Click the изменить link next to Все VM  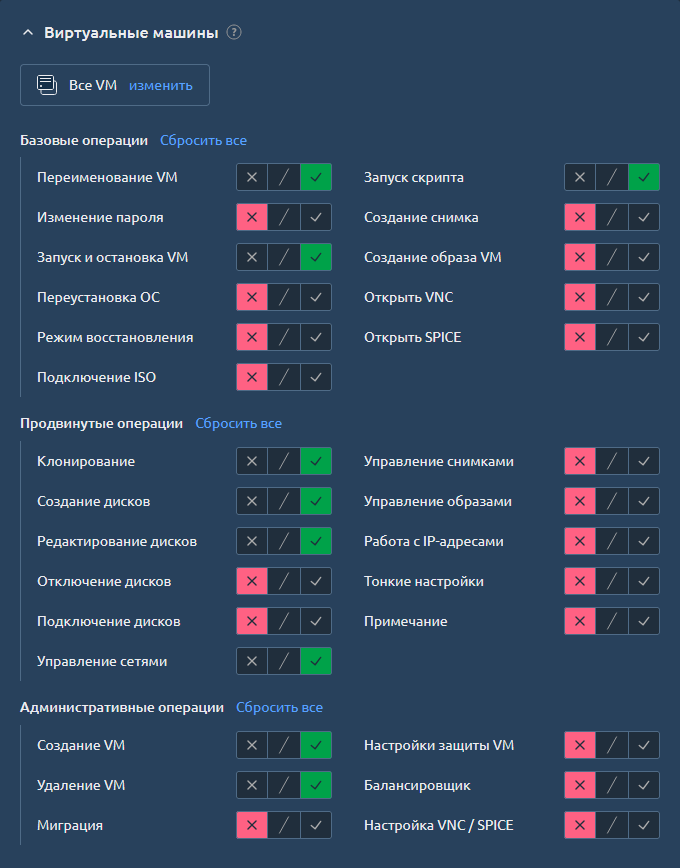[x=161, y=85]
